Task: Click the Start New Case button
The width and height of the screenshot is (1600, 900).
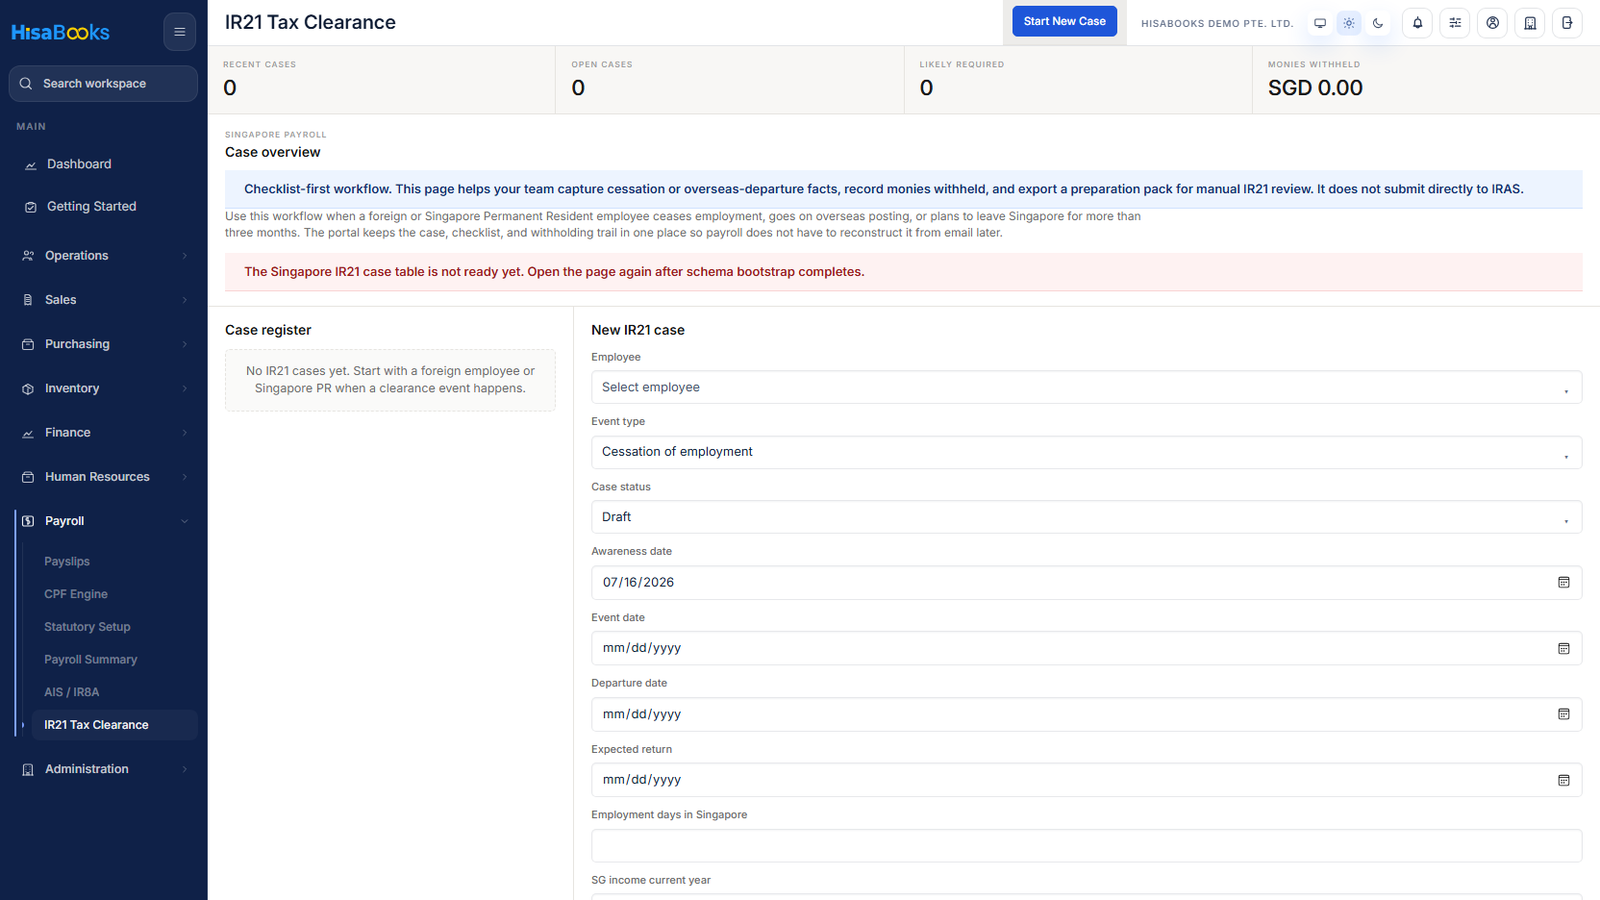Action: tap(1064, 21)
